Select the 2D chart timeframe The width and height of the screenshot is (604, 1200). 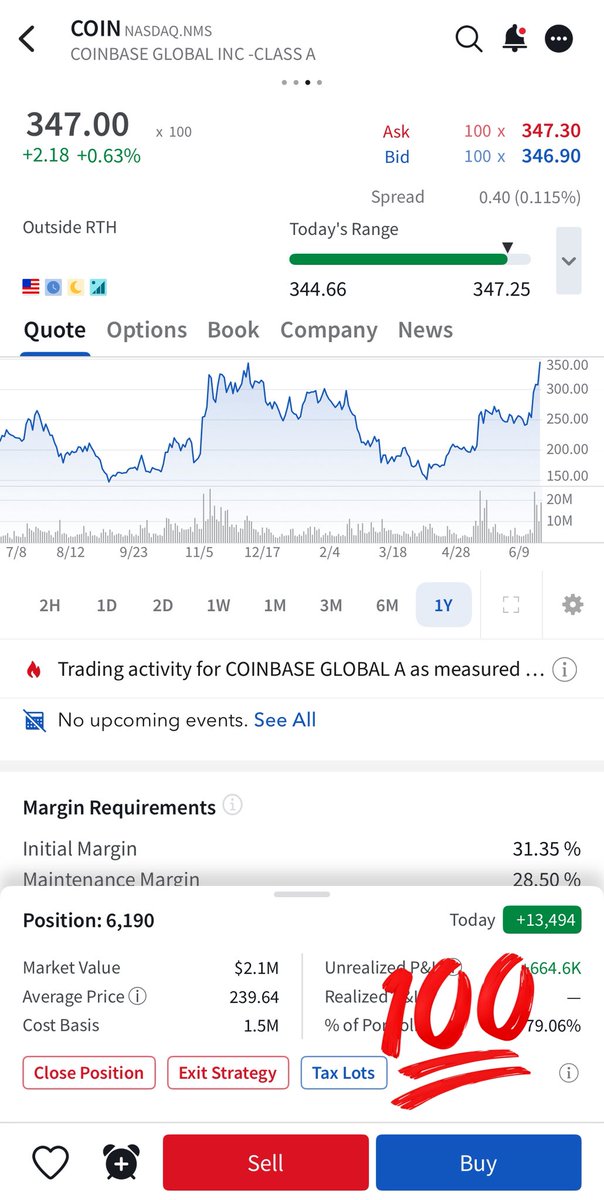(x=162, y=605)
